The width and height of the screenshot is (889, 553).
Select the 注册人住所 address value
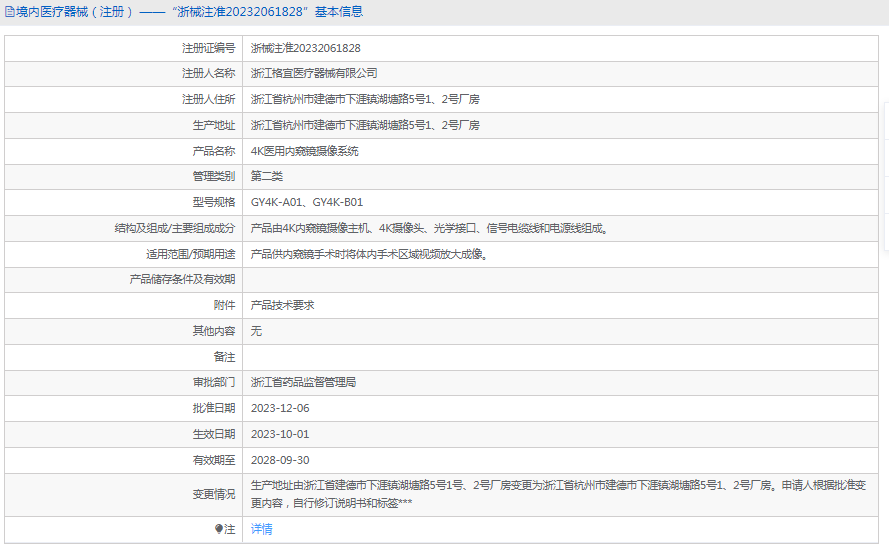point(365,99)
